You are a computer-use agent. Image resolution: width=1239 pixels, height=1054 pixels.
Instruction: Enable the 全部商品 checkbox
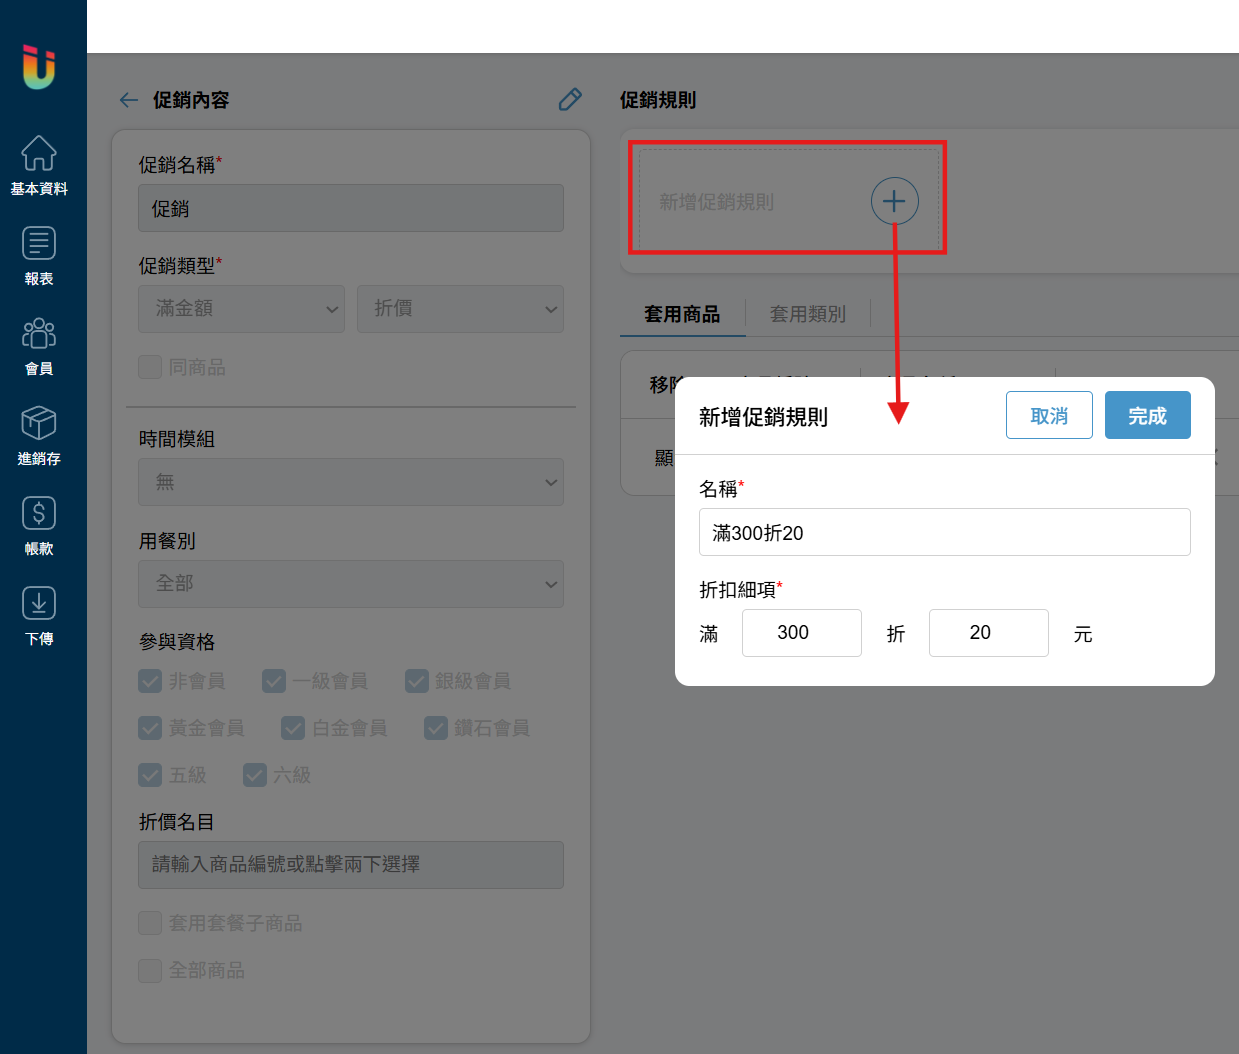click(150, 970)
